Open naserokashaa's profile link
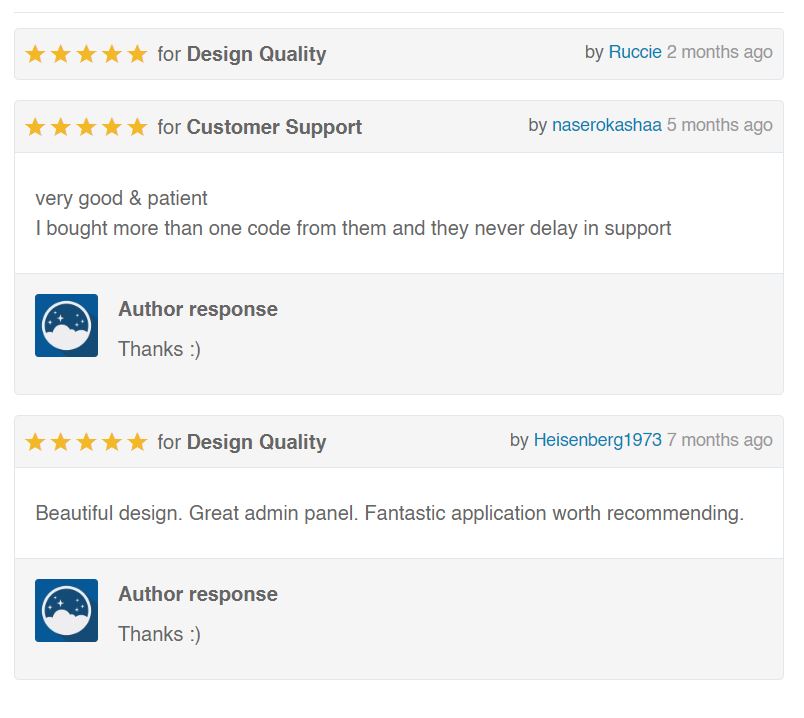 pos(607,125)
